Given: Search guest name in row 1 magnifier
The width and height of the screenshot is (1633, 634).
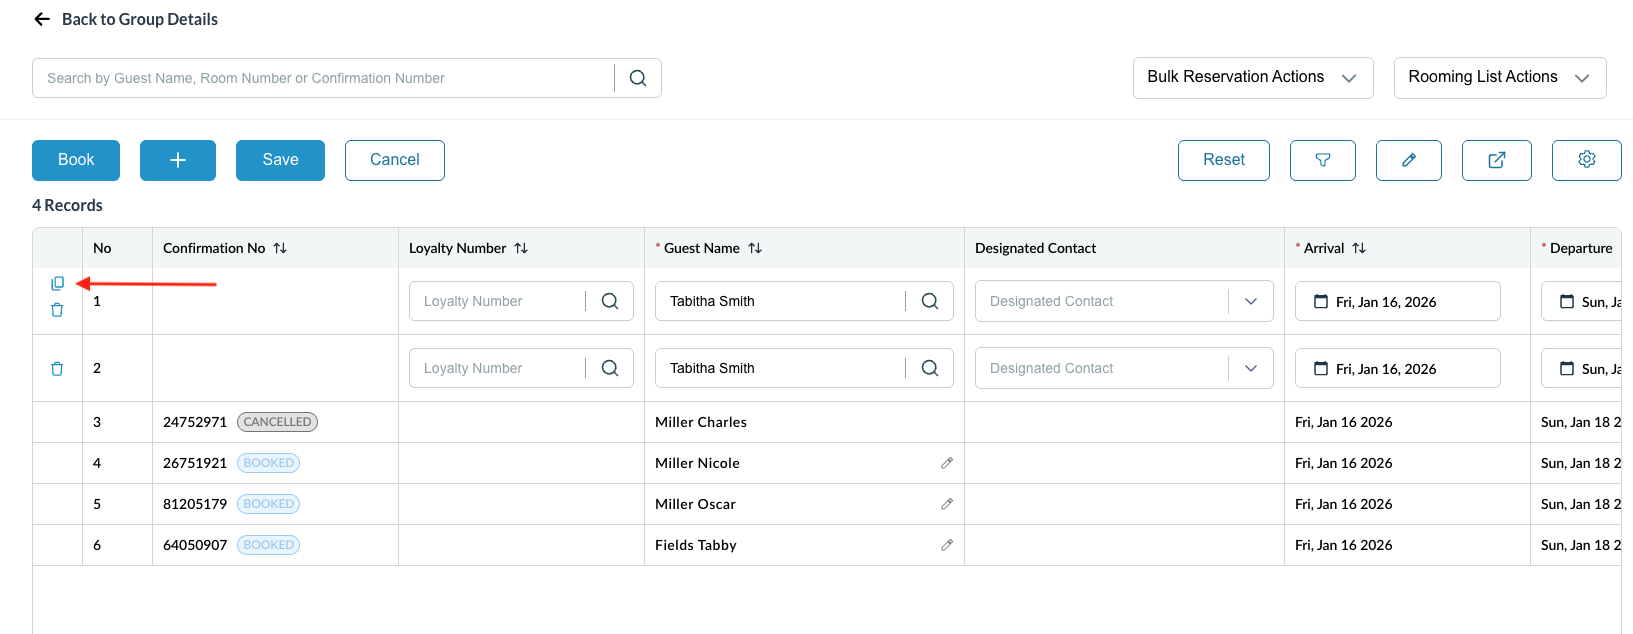Looking at the screenshot, I should pos(929,301).
